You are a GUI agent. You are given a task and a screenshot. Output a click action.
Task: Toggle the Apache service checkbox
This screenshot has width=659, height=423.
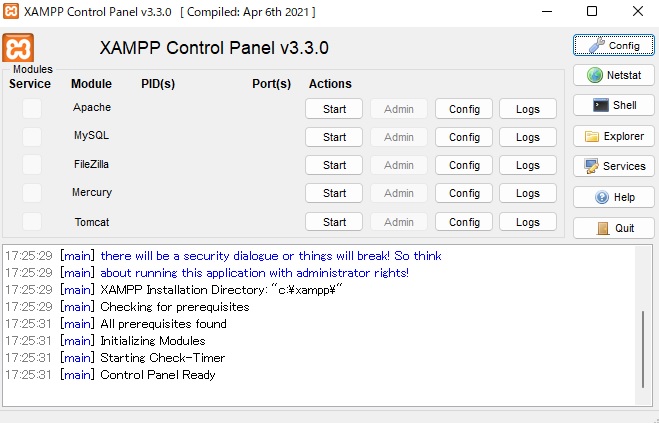pos(32,108)
